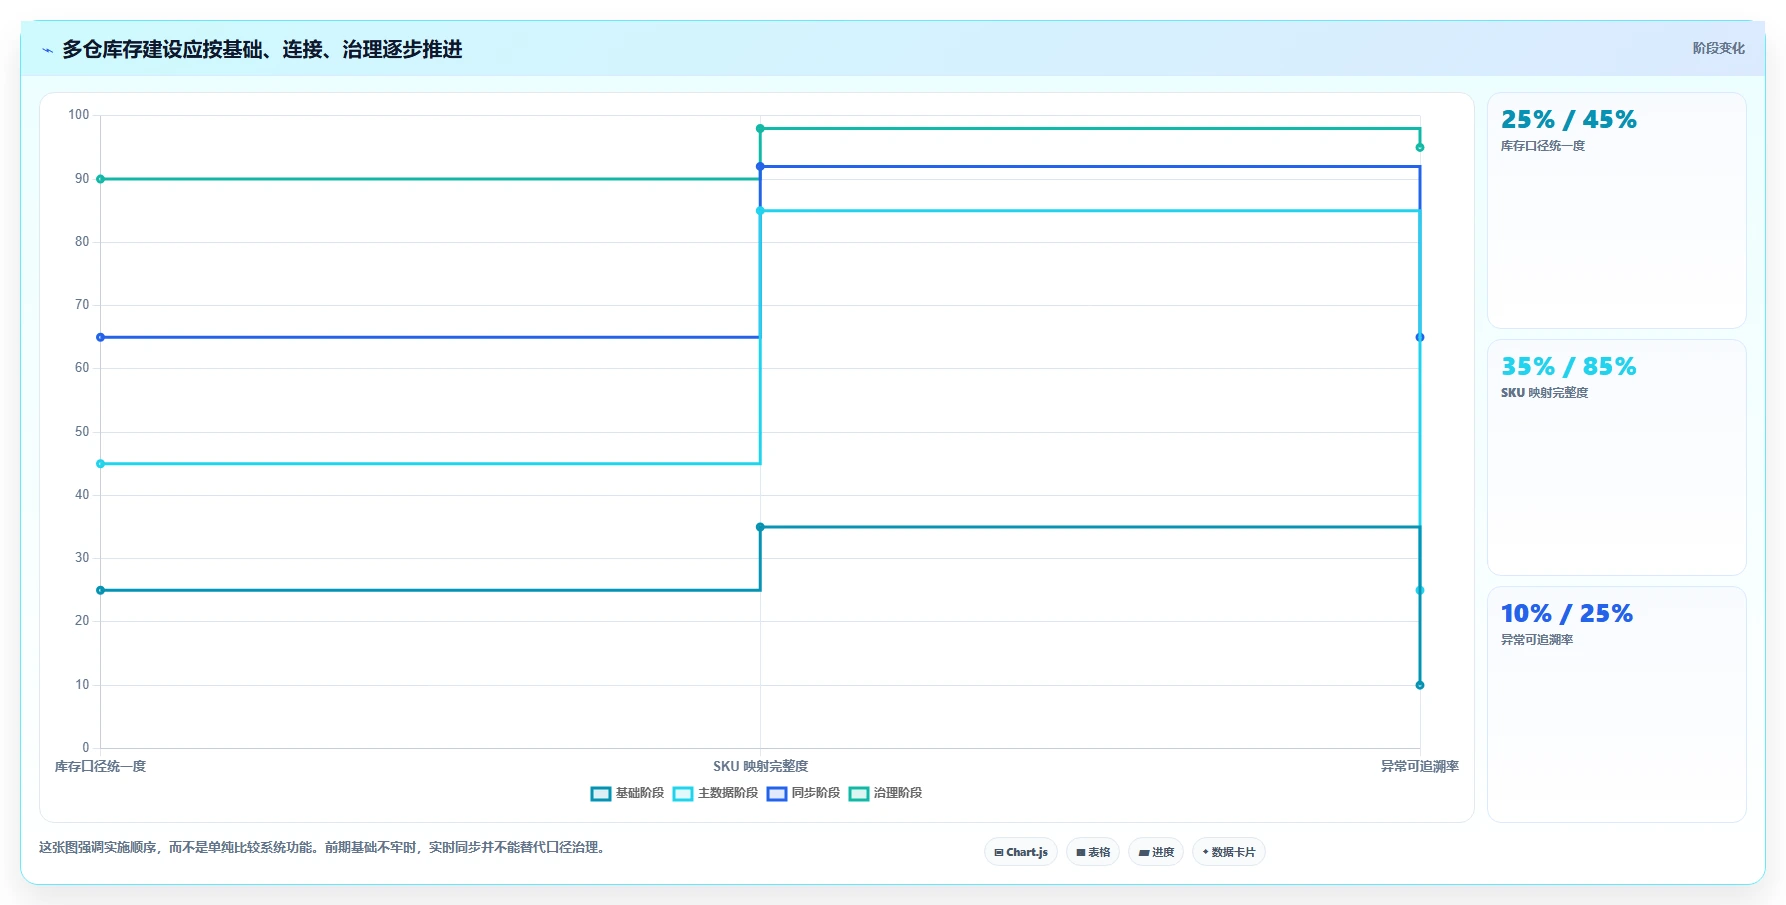Click the 数据卡片 chip button
The image size is (1786, 905).
pos(1229,852)
